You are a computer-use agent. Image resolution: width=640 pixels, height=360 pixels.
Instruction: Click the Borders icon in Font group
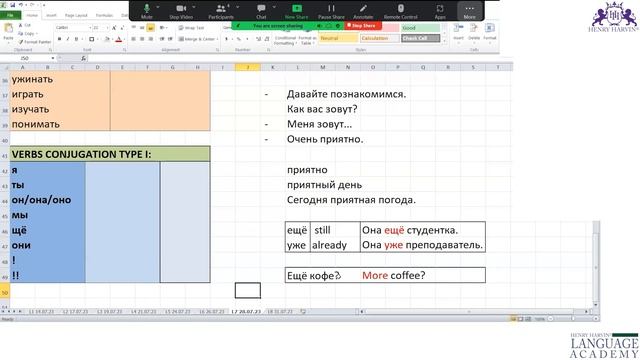click(91, 39)
